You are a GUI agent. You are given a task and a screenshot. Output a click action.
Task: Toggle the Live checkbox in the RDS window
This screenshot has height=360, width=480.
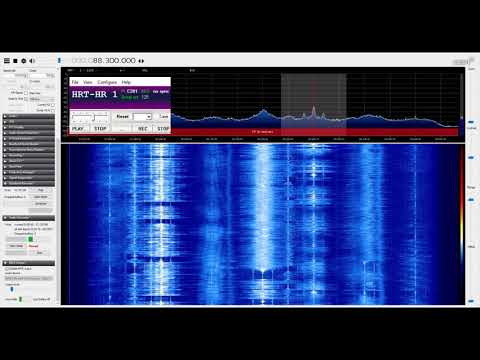point(157,116)
